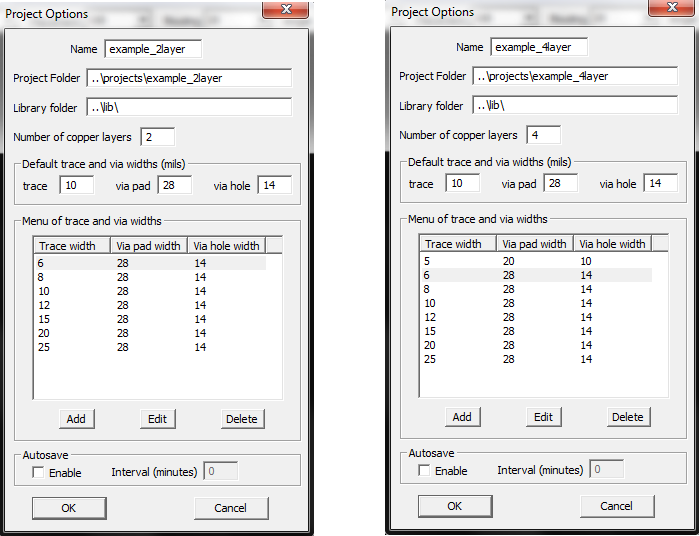Cancel the example_4layer Project Options dialog
The width and height of the screenshot is (700, 536).
click(617, 506)
